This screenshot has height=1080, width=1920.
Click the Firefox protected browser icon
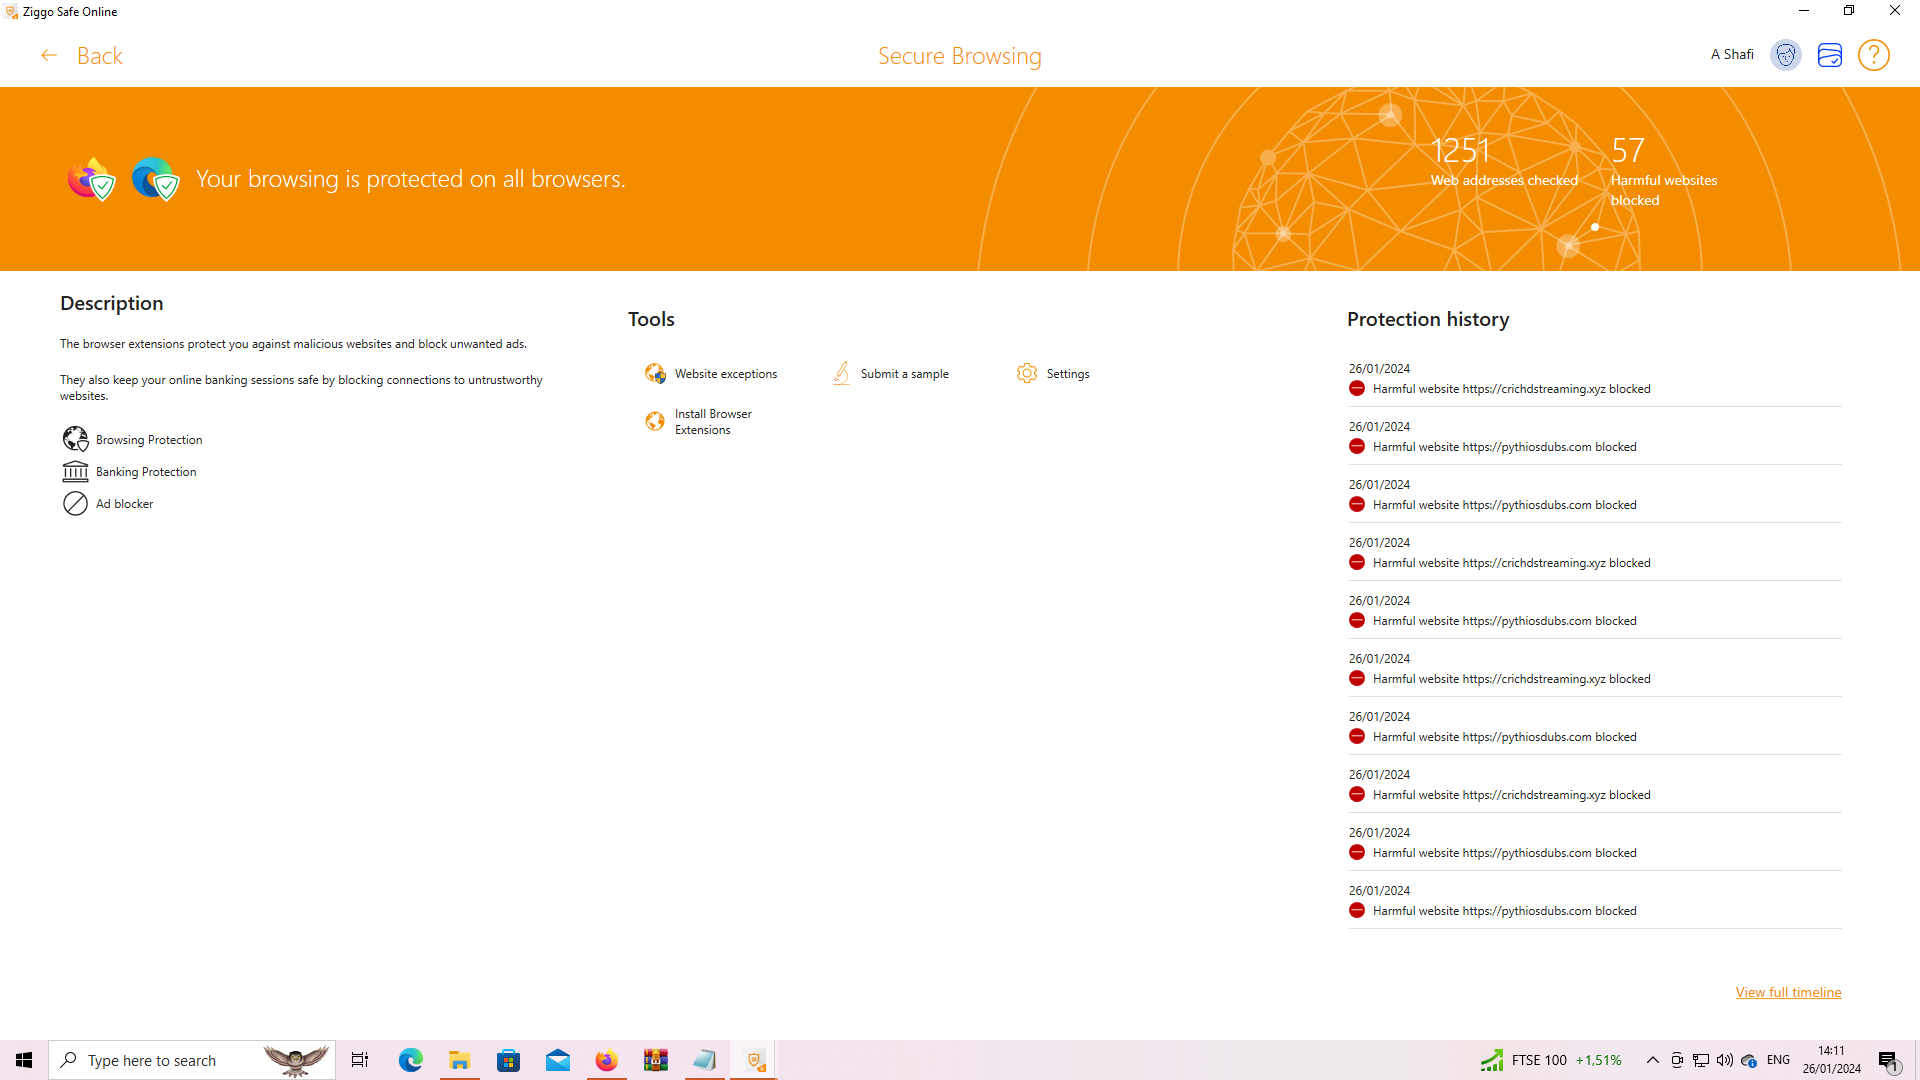(x=91, y=179)
